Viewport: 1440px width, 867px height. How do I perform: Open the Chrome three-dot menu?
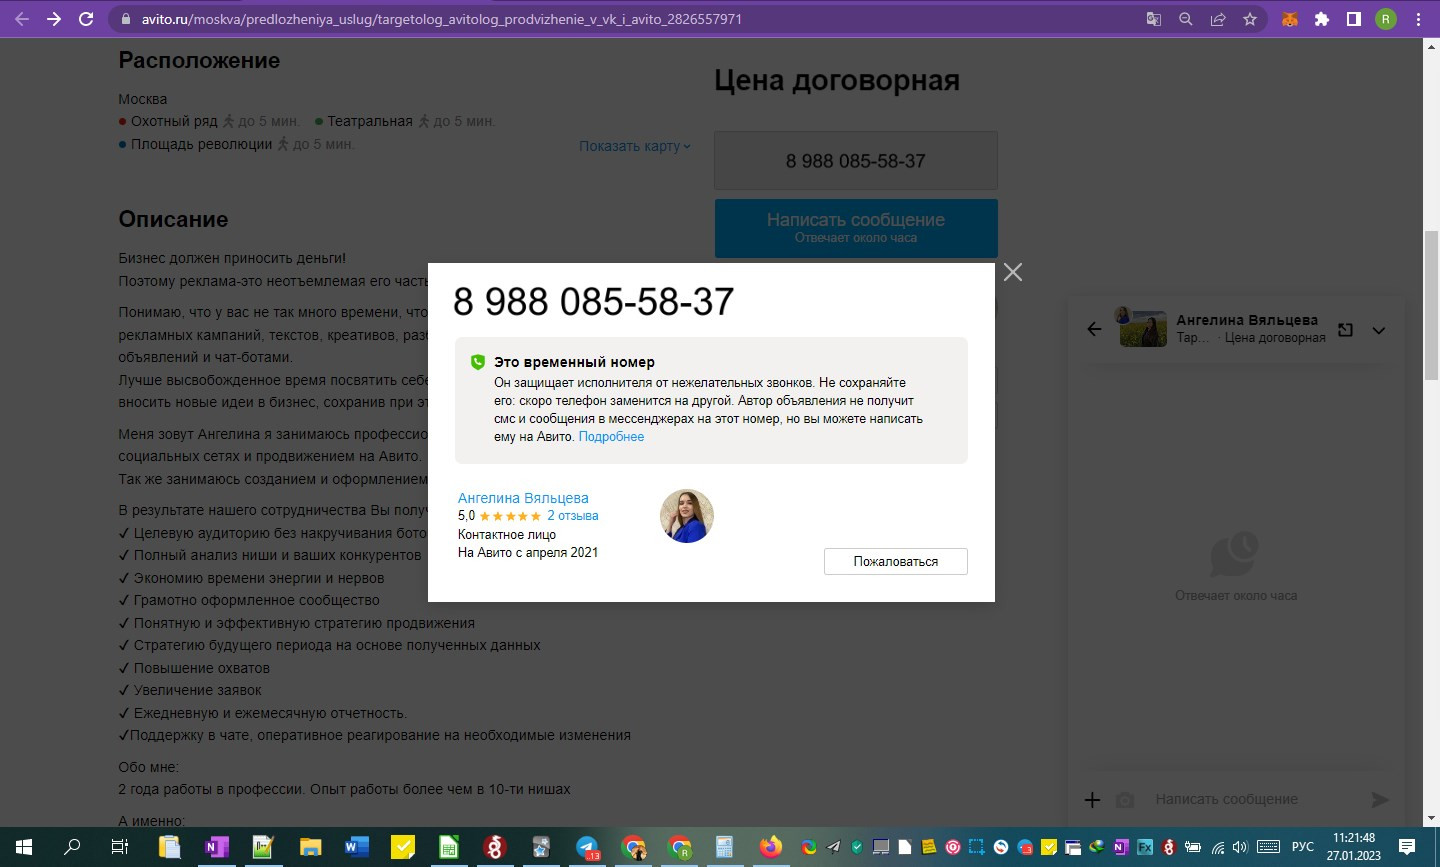coord(1418,19)
